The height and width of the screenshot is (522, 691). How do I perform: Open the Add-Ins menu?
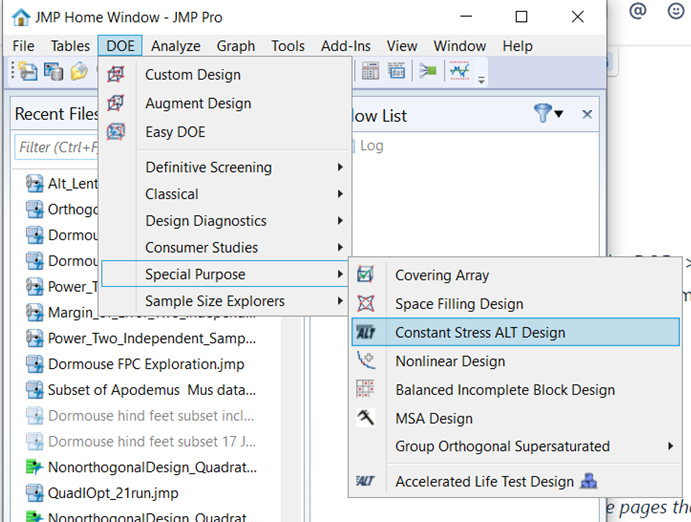click(x=346, y=46)
